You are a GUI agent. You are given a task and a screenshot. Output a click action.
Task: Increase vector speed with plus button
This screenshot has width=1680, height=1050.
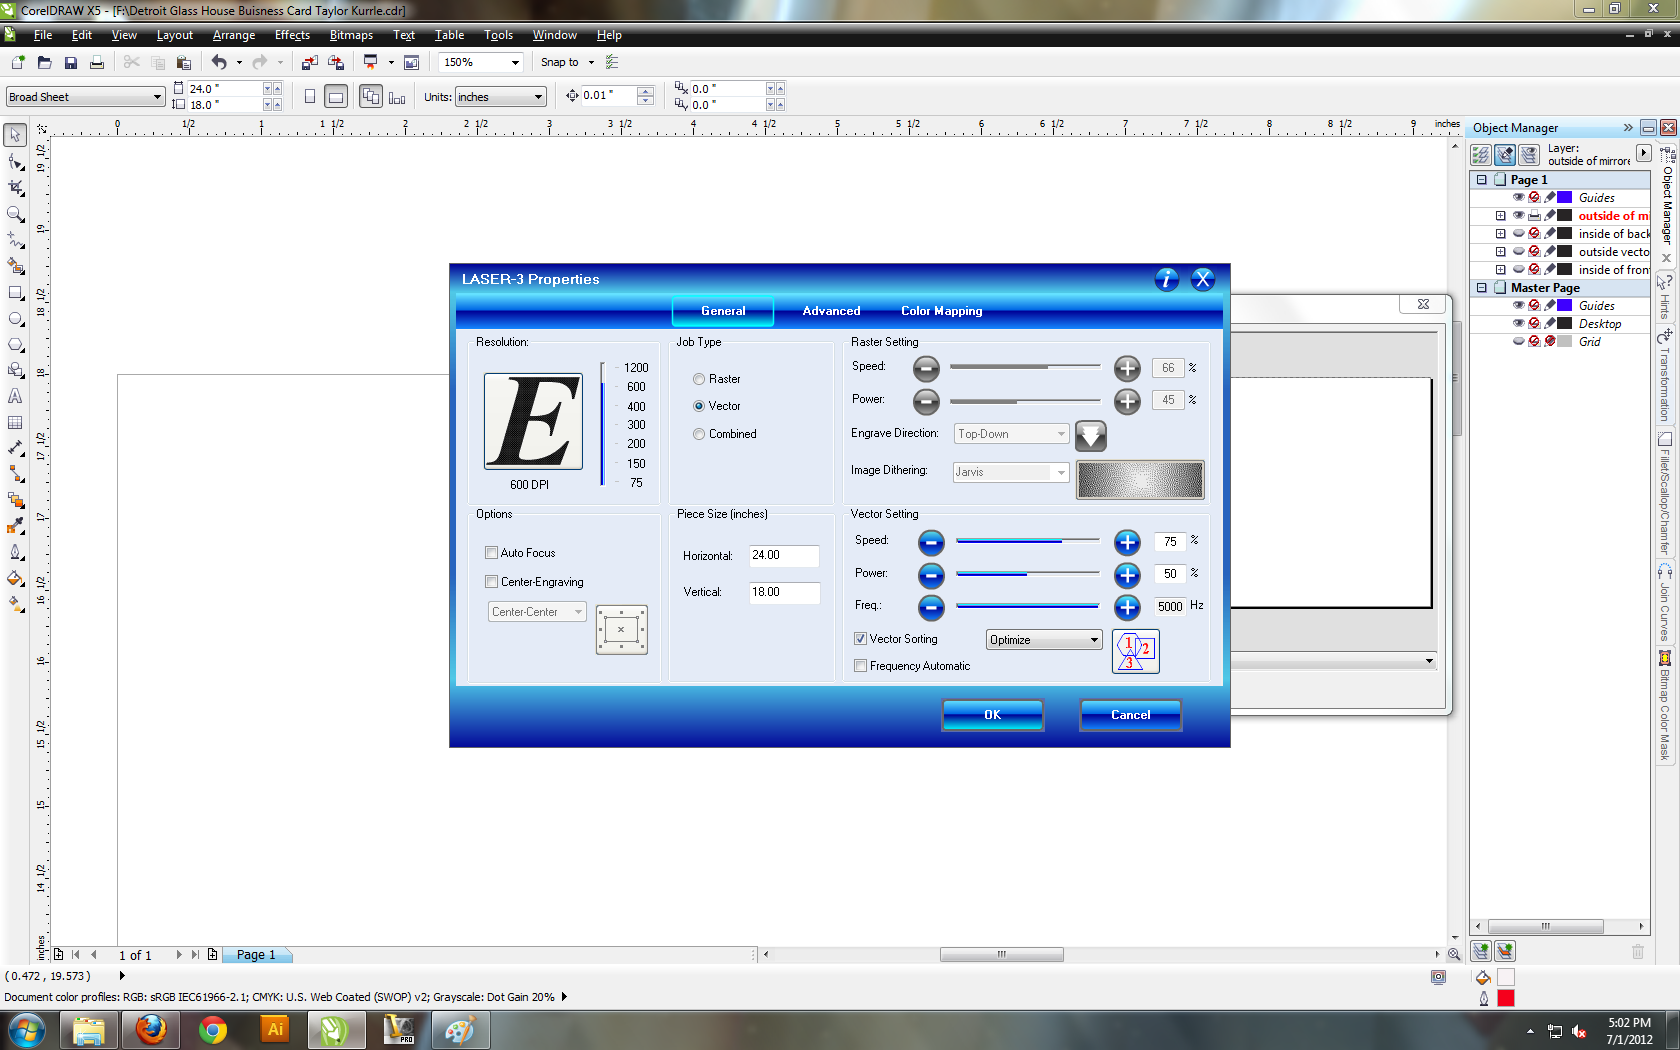click(1127, 542)
